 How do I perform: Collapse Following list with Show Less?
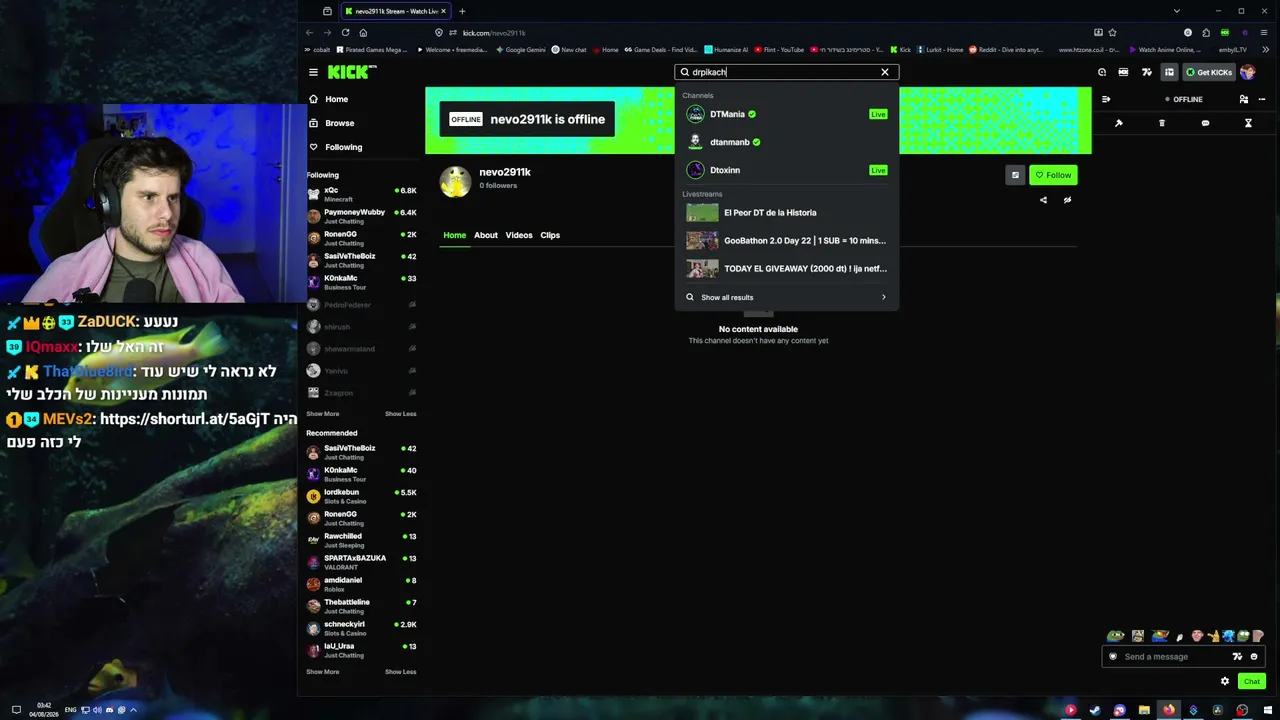click(x=400, y=414)
